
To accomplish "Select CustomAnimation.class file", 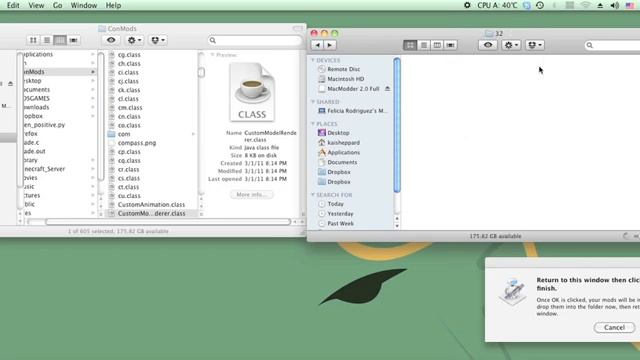I will (x=151, y=204).
